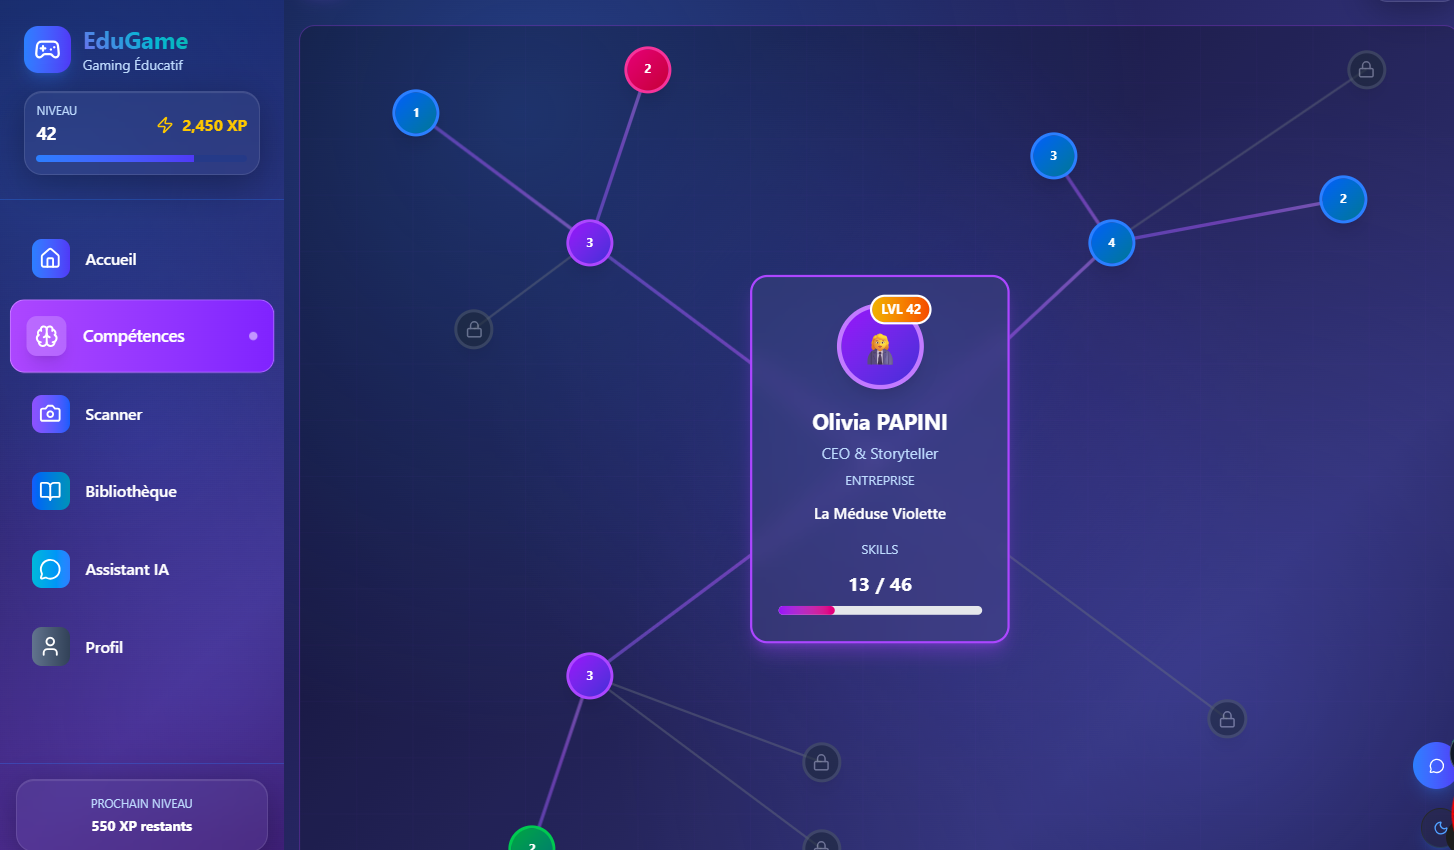Select the pink skill node numbered 2
The image size is (1454, 850).
point(647,69)
